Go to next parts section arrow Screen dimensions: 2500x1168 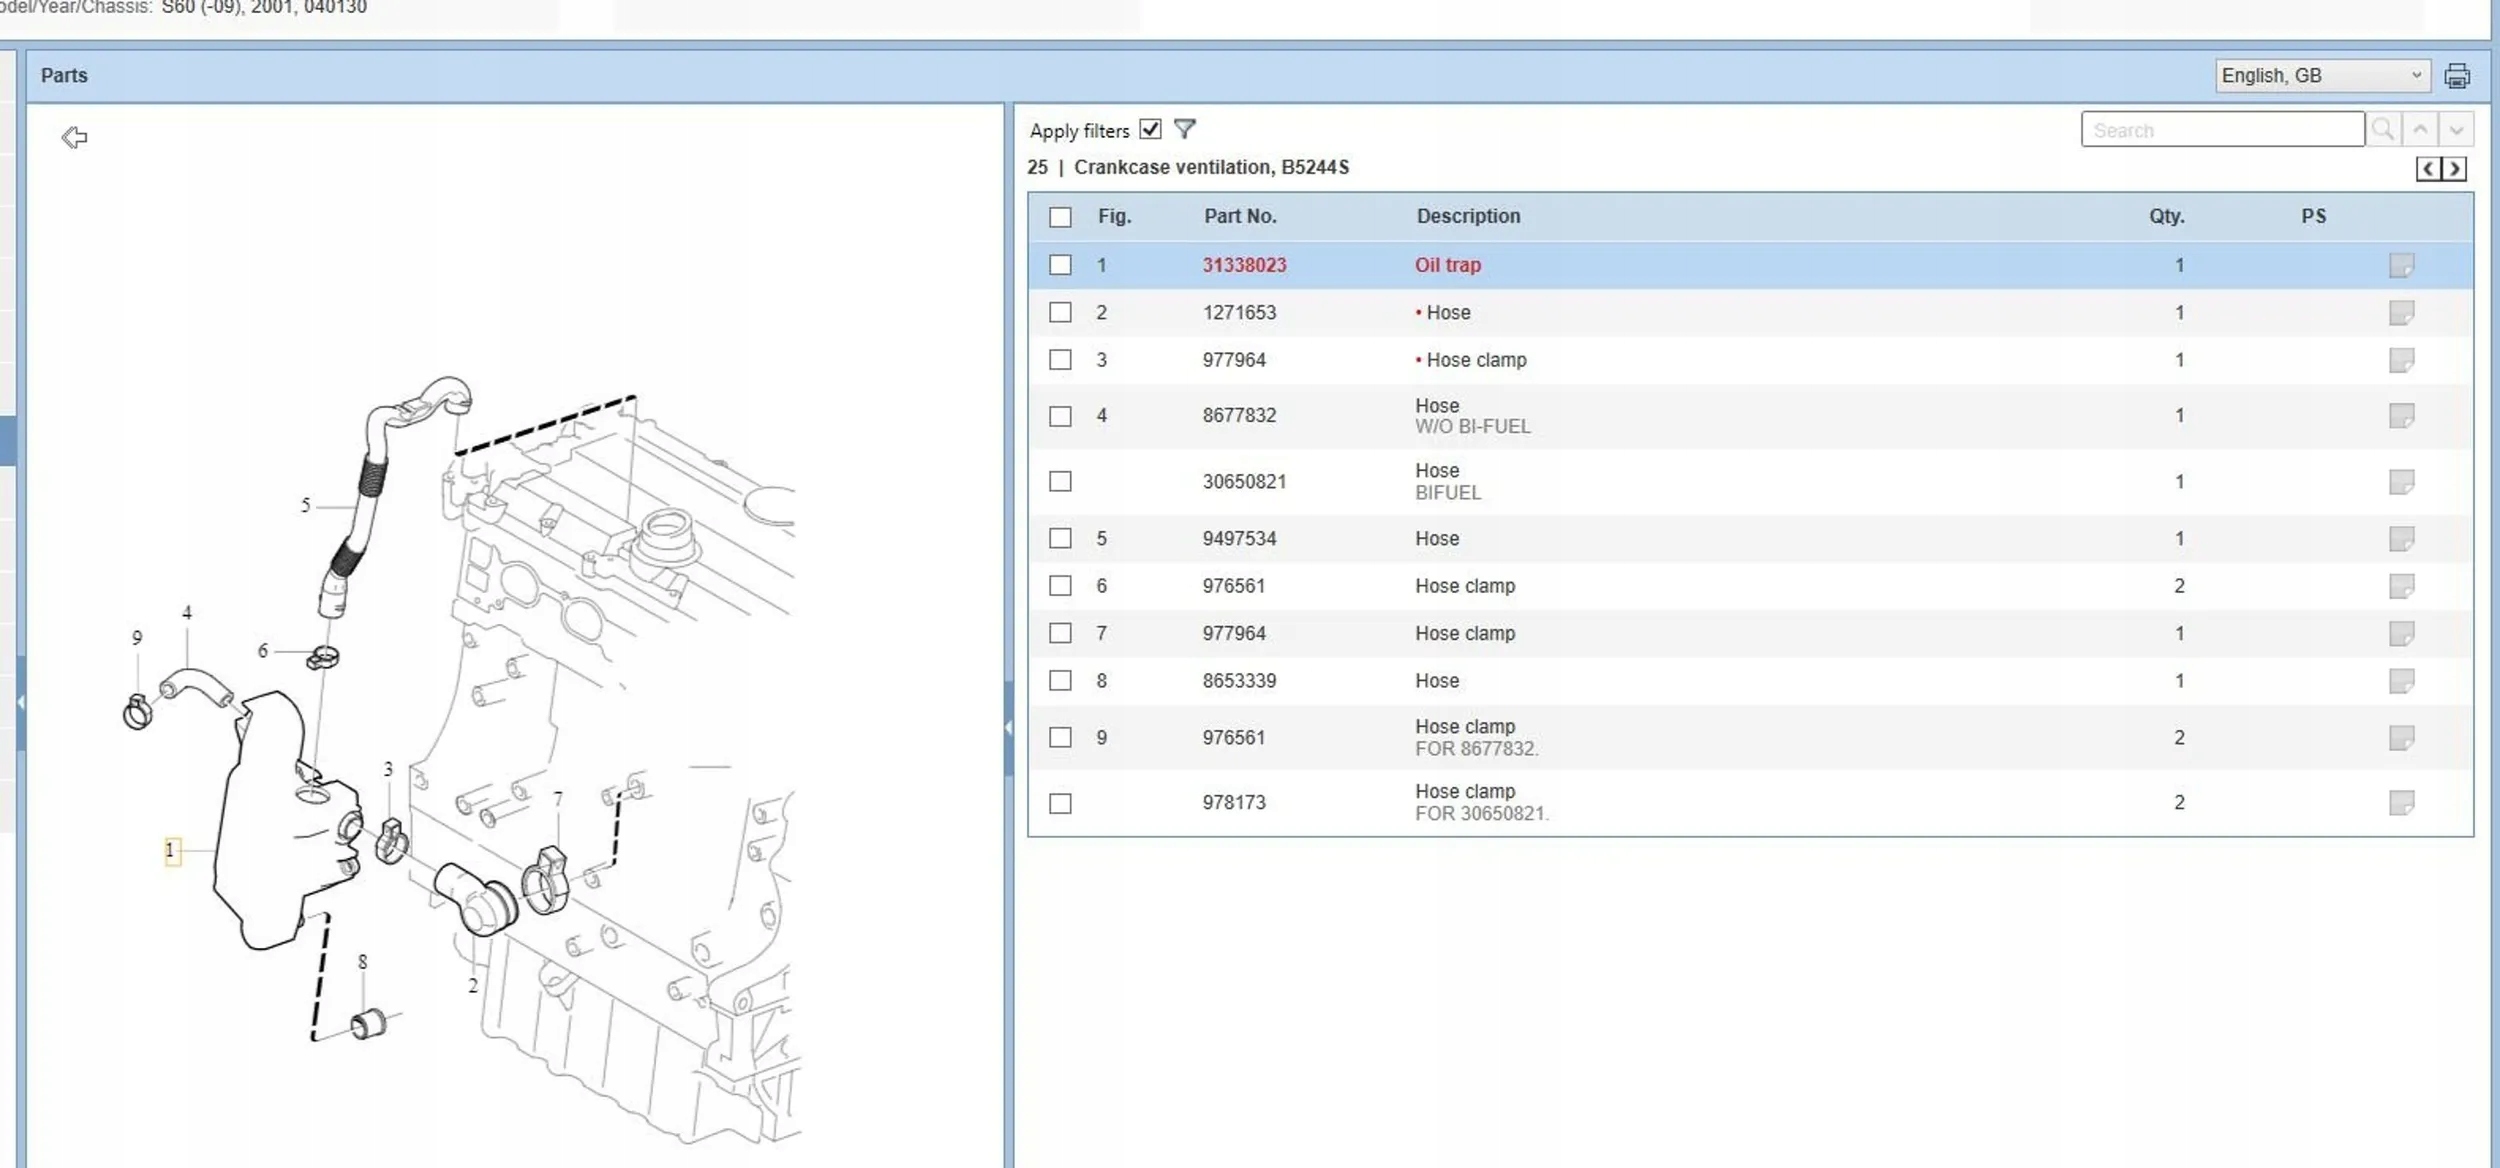pos(2454,168)
